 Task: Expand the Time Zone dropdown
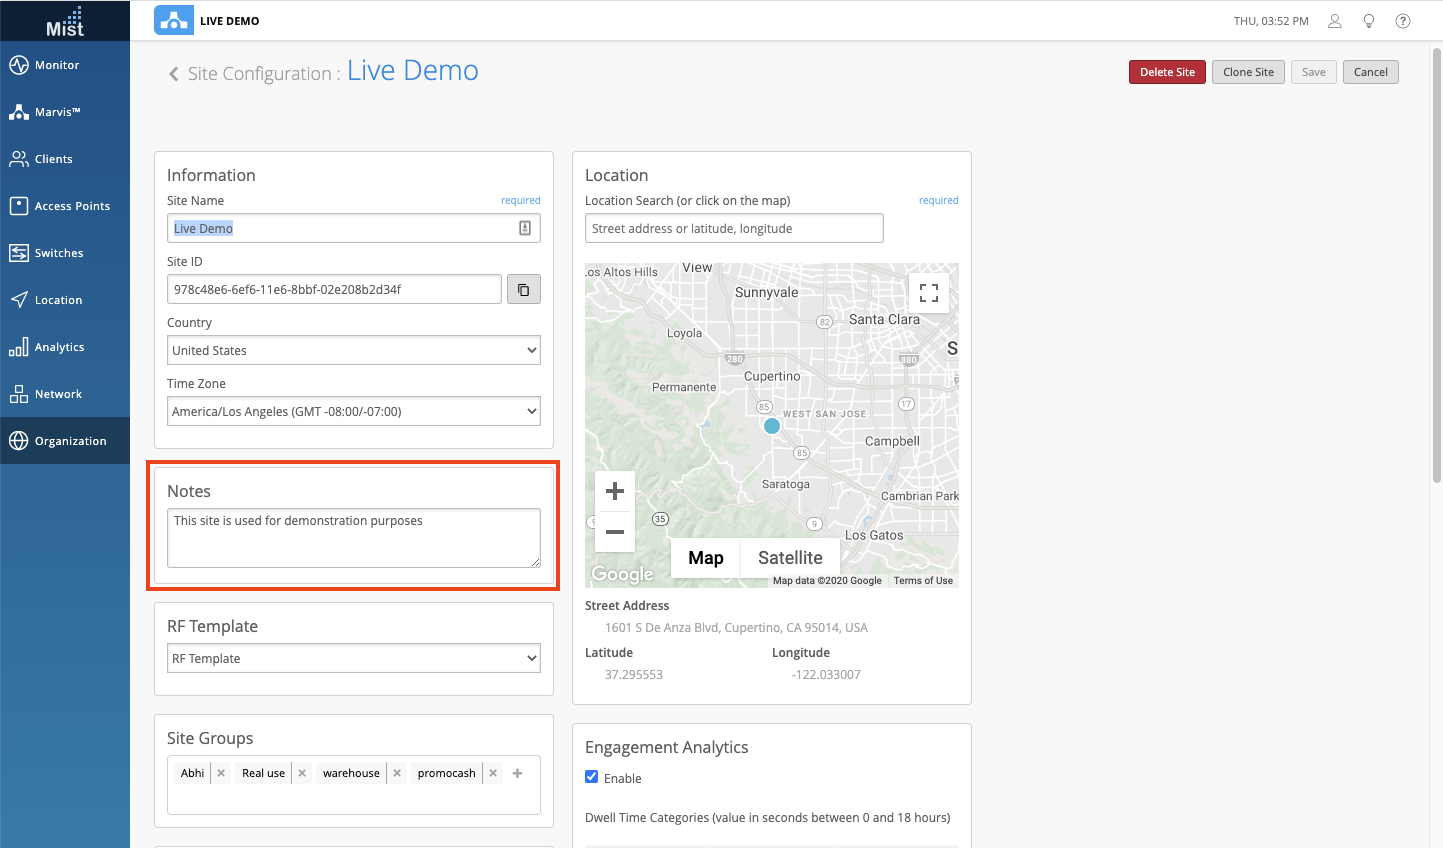(353, 412)
